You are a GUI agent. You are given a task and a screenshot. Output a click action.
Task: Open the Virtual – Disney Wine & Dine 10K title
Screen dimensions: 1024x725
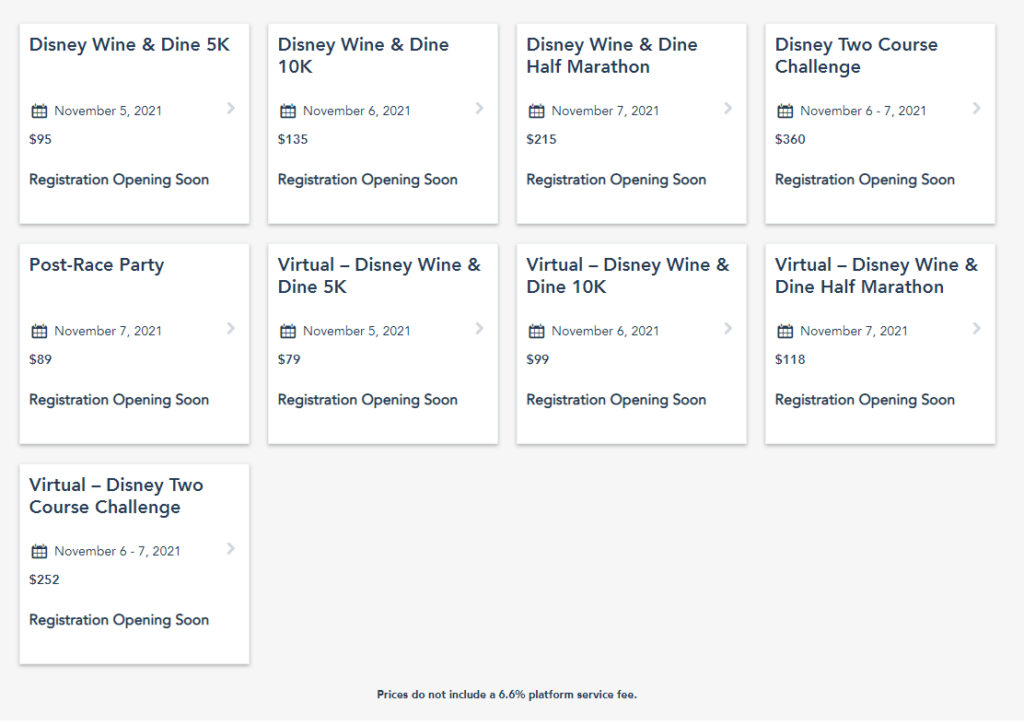(x=627, y=276)
